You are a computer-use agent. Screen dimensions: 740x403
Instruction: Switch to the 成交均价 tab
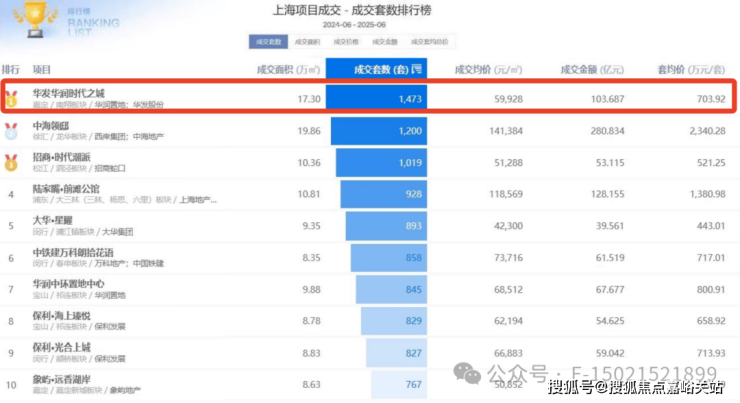click(346, 42)
